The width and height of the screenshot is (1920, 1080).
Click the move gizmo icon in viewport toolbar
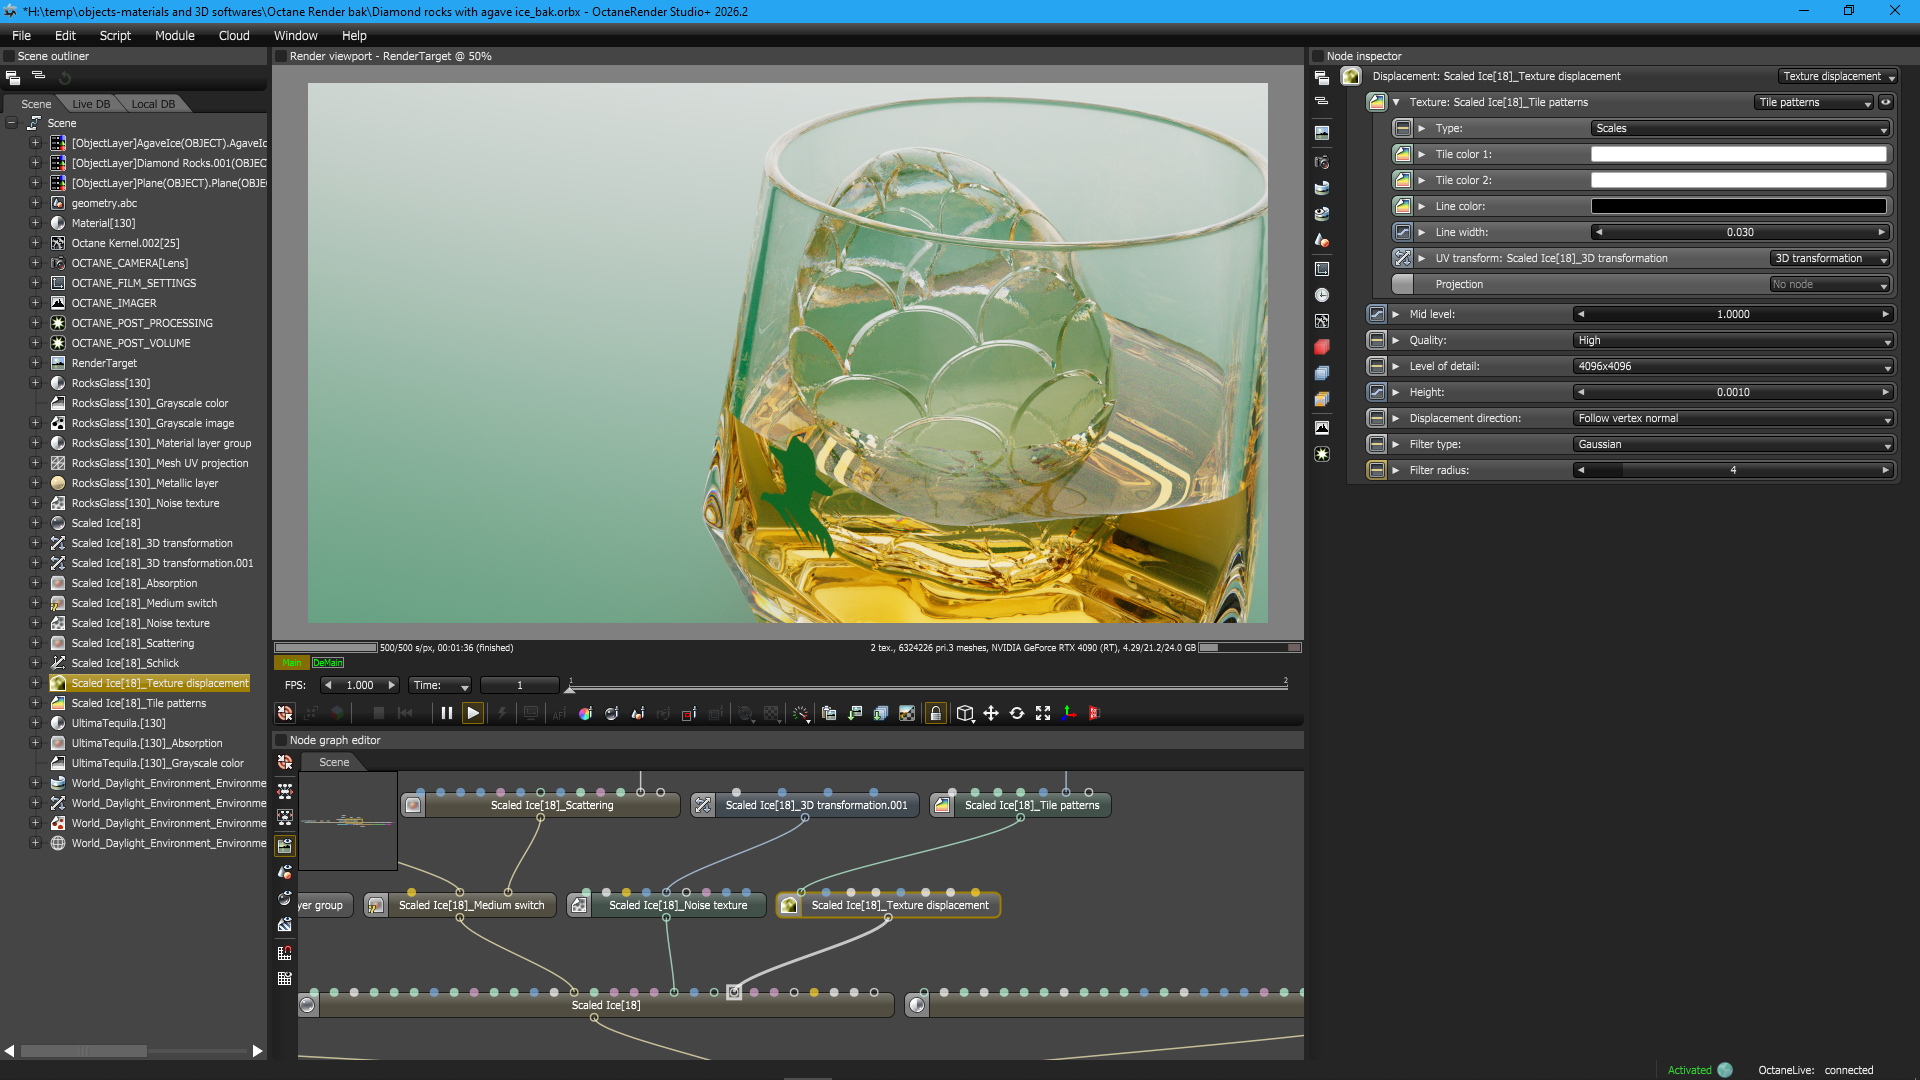click(x=991, y=713)
